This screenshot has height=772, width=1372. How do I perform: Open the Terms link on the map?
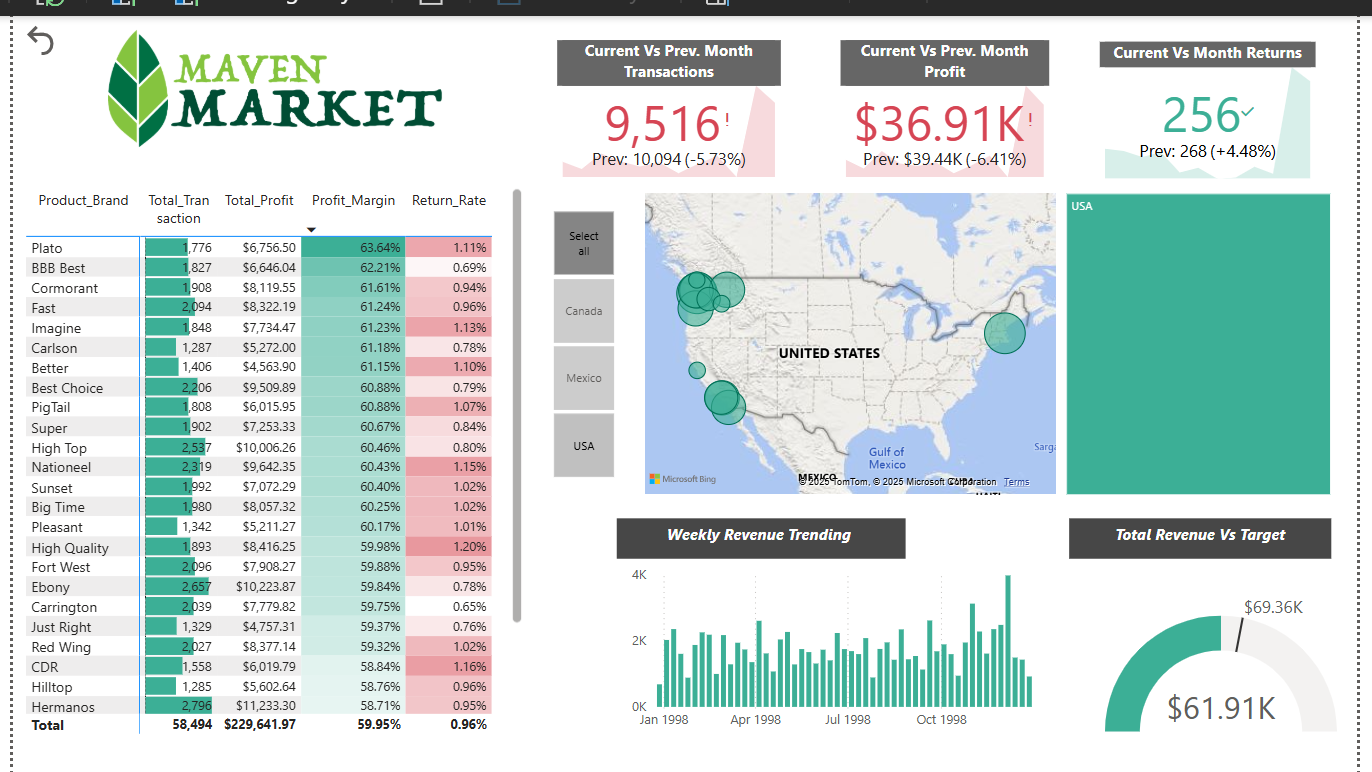pos(1016,481)
